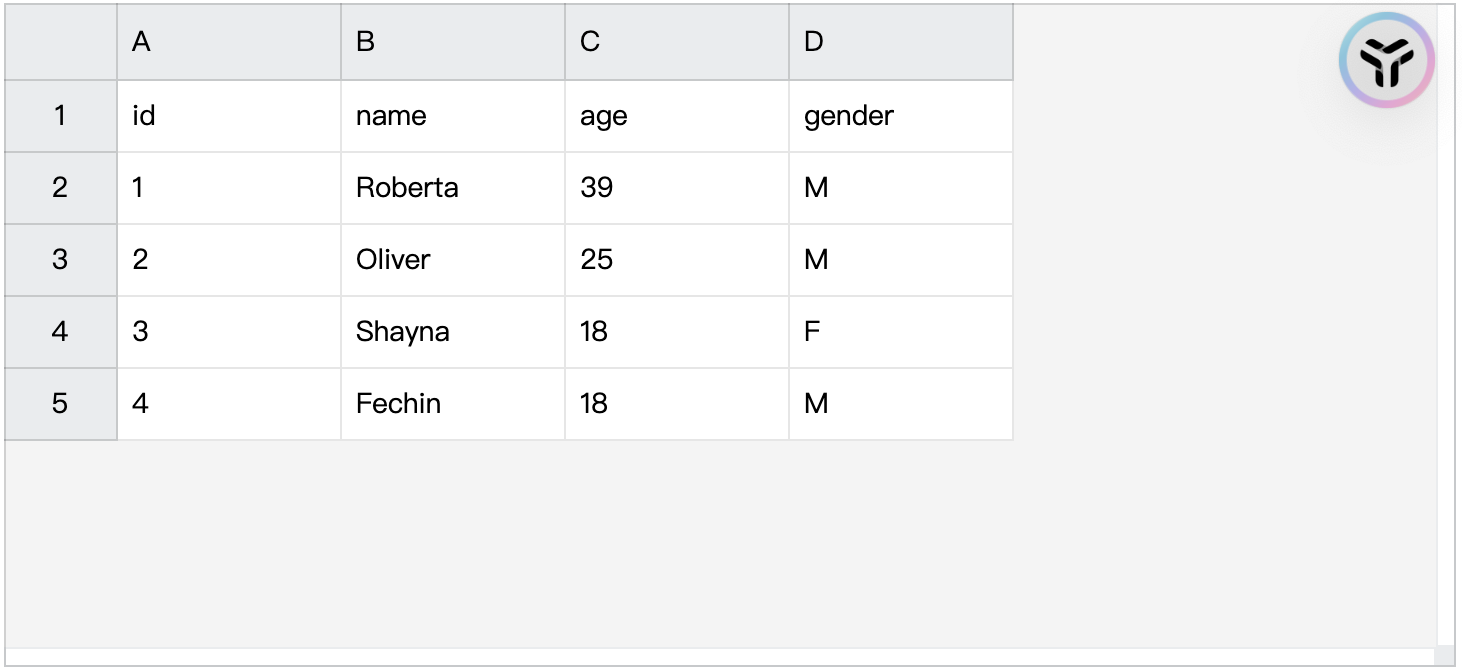Select column C header
Image resolution: width=1462 pixels, height=668 pixels.
pyautogui.click(x=677, y=42)
